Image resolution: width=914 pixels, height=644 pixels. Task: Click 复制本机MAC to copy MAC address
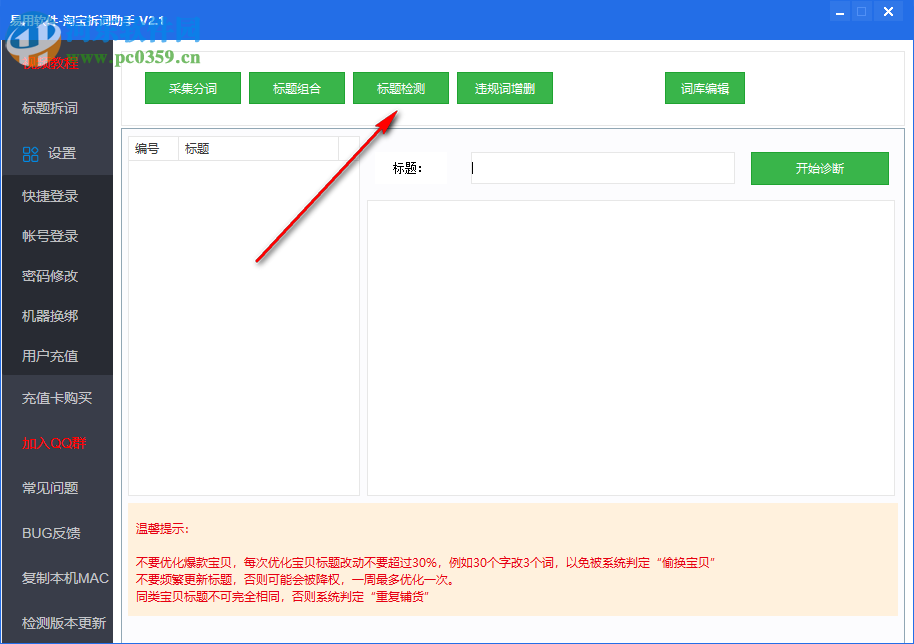62,578
